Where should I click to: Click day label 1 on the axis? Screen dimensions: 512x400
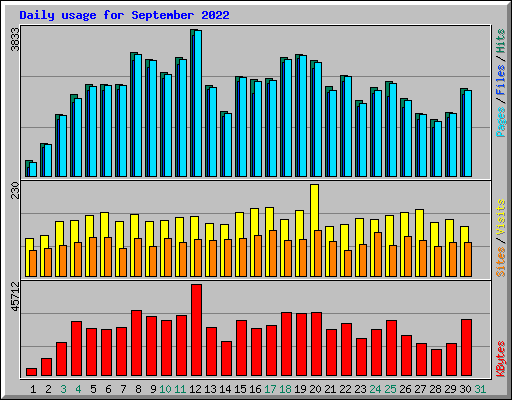point(33,389)
